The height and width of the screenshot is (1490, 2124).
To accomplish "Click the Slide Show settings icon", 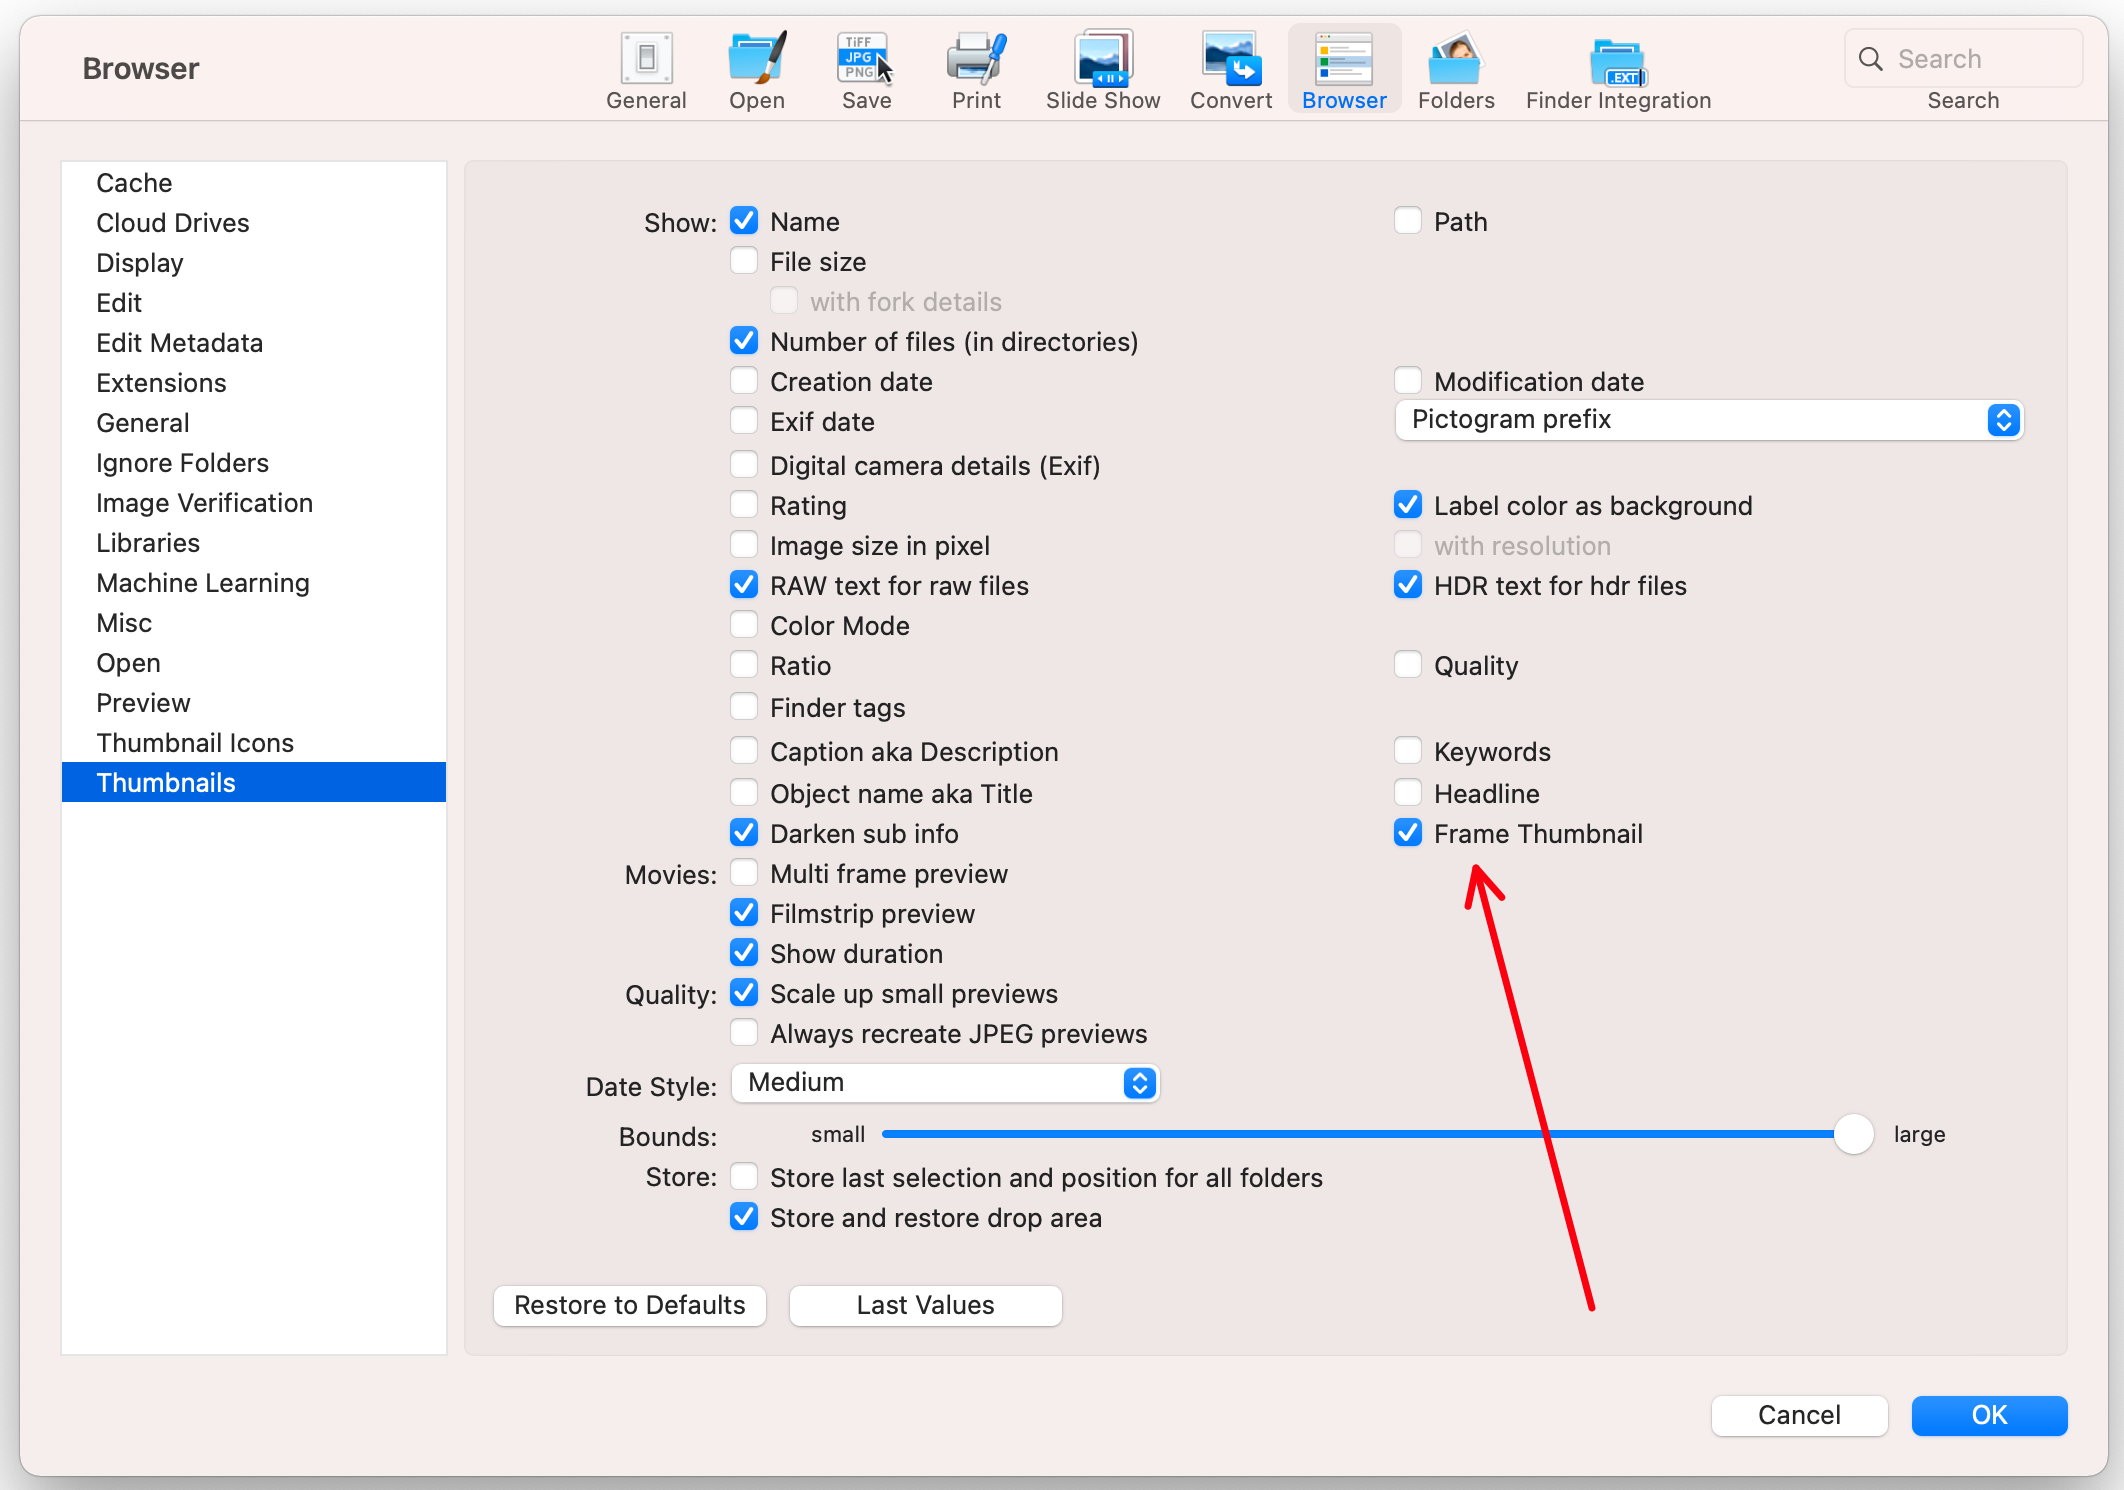I will coord(1102,58).
